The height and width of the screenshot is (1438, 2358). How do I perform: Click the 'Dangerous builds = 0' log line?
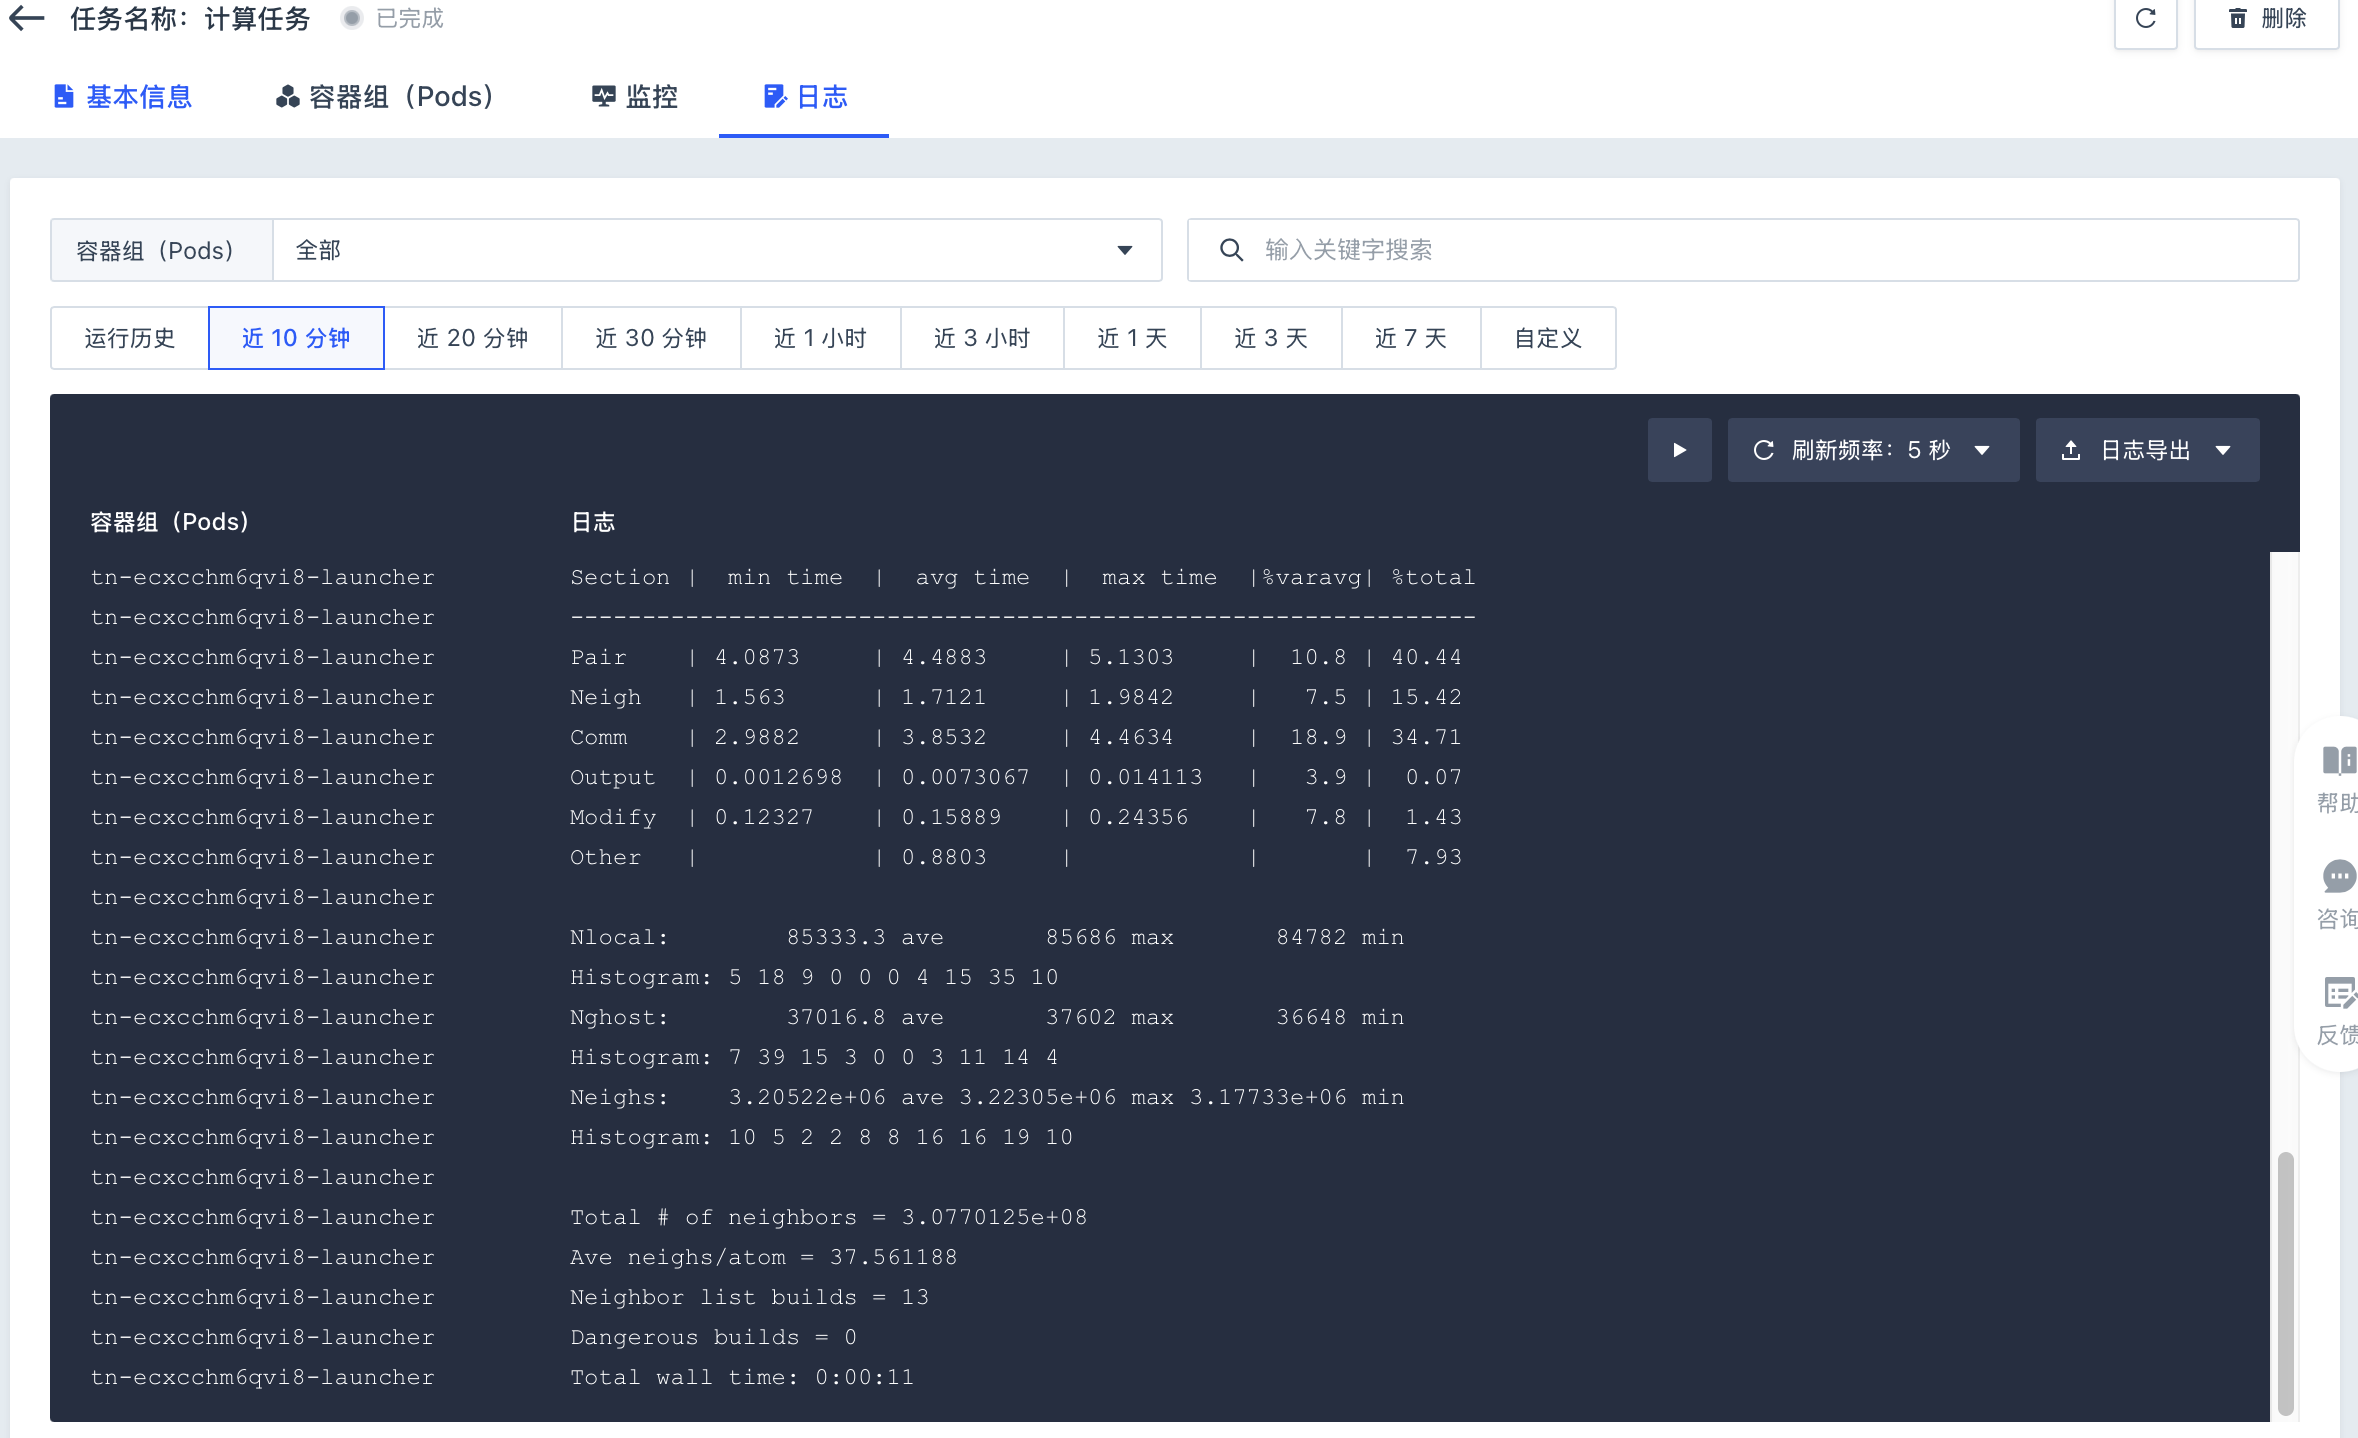click(713, 1337)
